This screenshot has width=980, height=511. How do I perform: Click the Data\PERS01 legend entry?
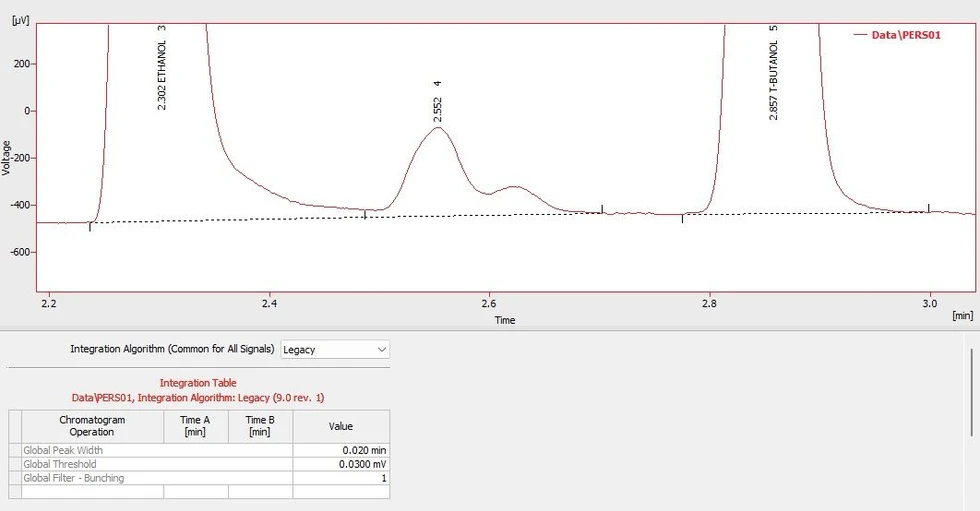905,34
